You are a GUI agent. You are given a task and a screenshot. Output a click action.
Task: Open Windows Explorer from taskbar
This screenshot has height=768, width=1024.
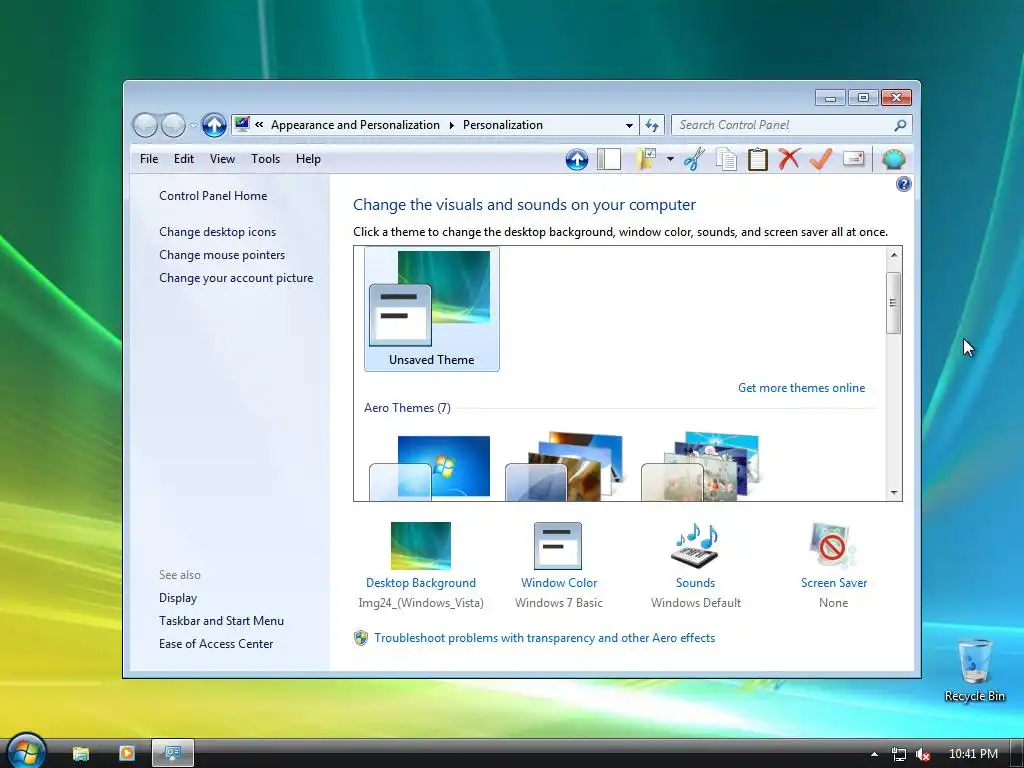click(x=80, y=754)
